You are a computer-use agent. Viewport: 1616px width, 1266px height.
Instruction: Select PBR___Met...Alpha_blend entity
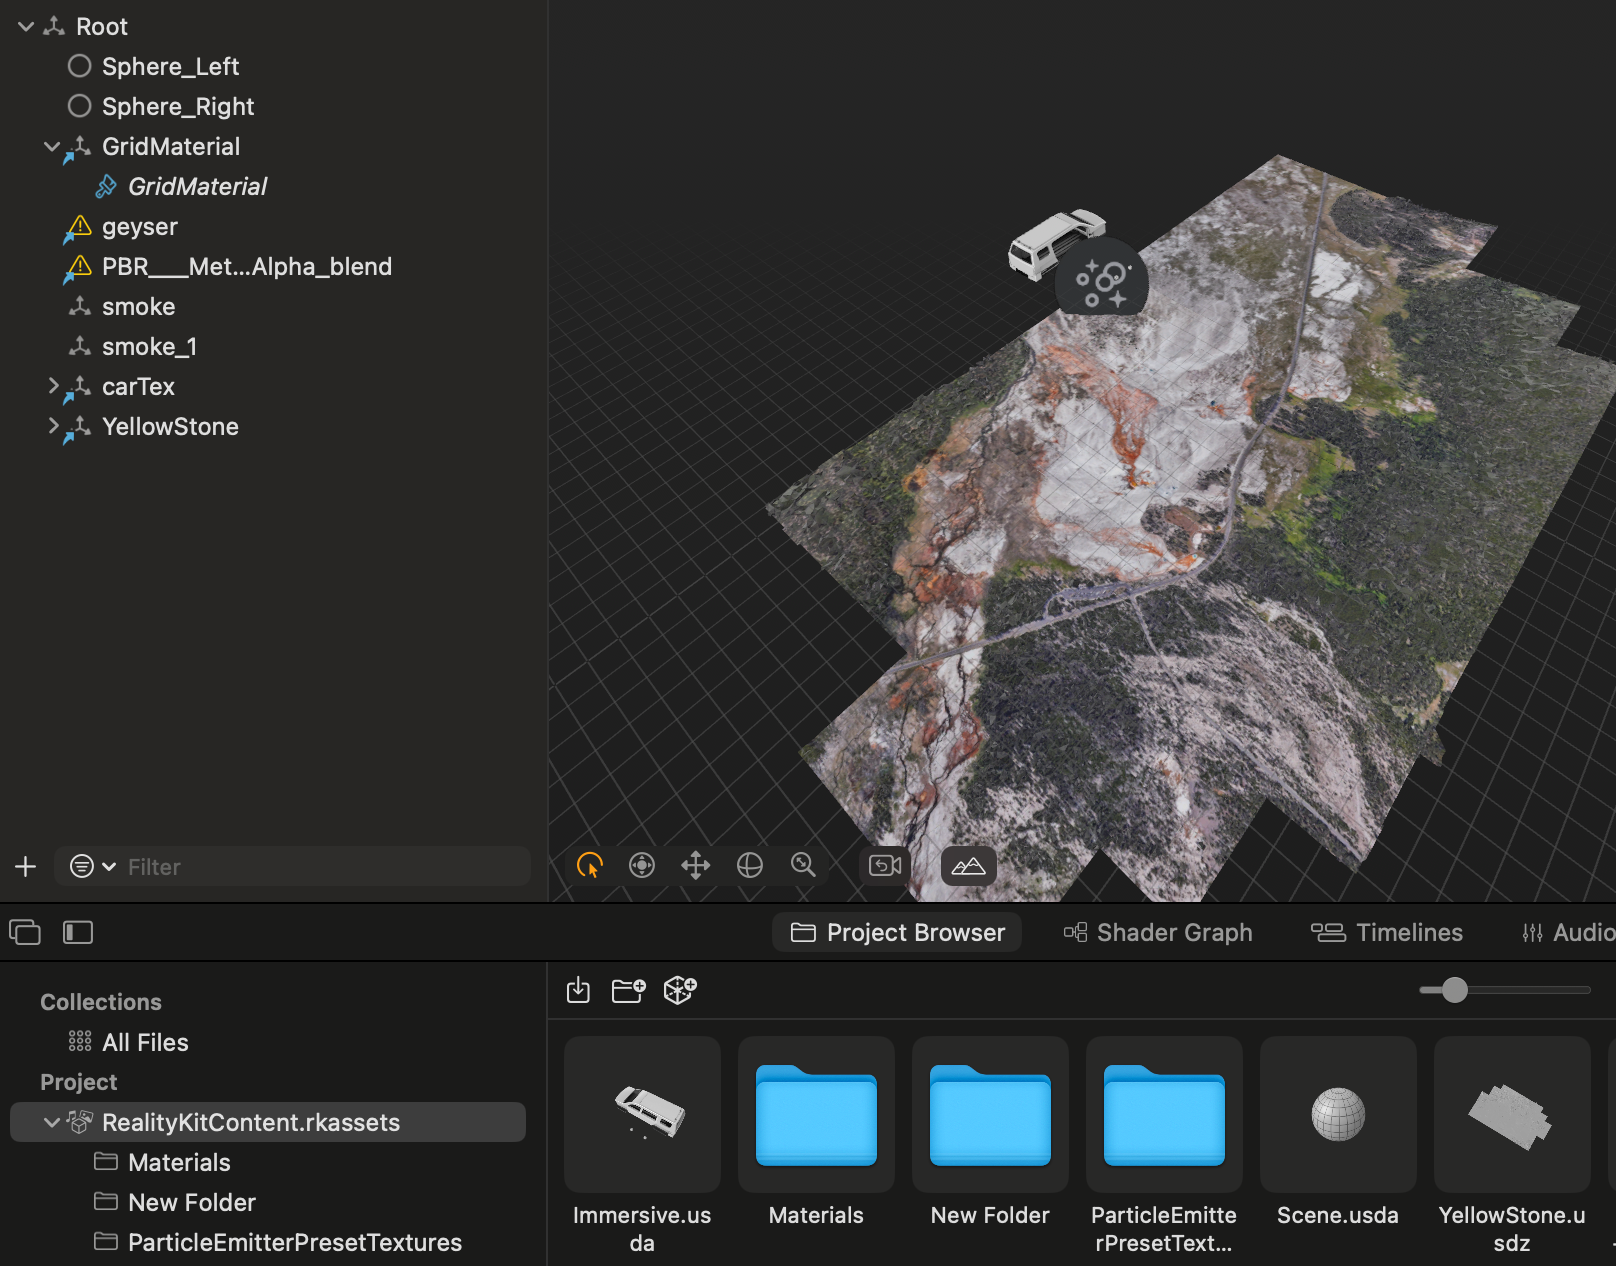click(247, 266)
